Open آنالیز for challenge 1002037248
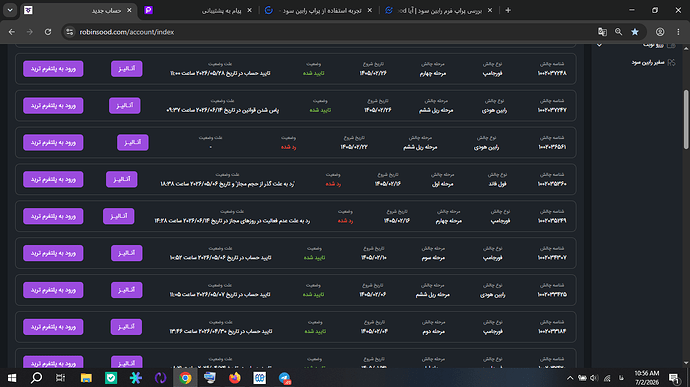The height and width of the screenshot is (387, 690). tap(127, 69)
